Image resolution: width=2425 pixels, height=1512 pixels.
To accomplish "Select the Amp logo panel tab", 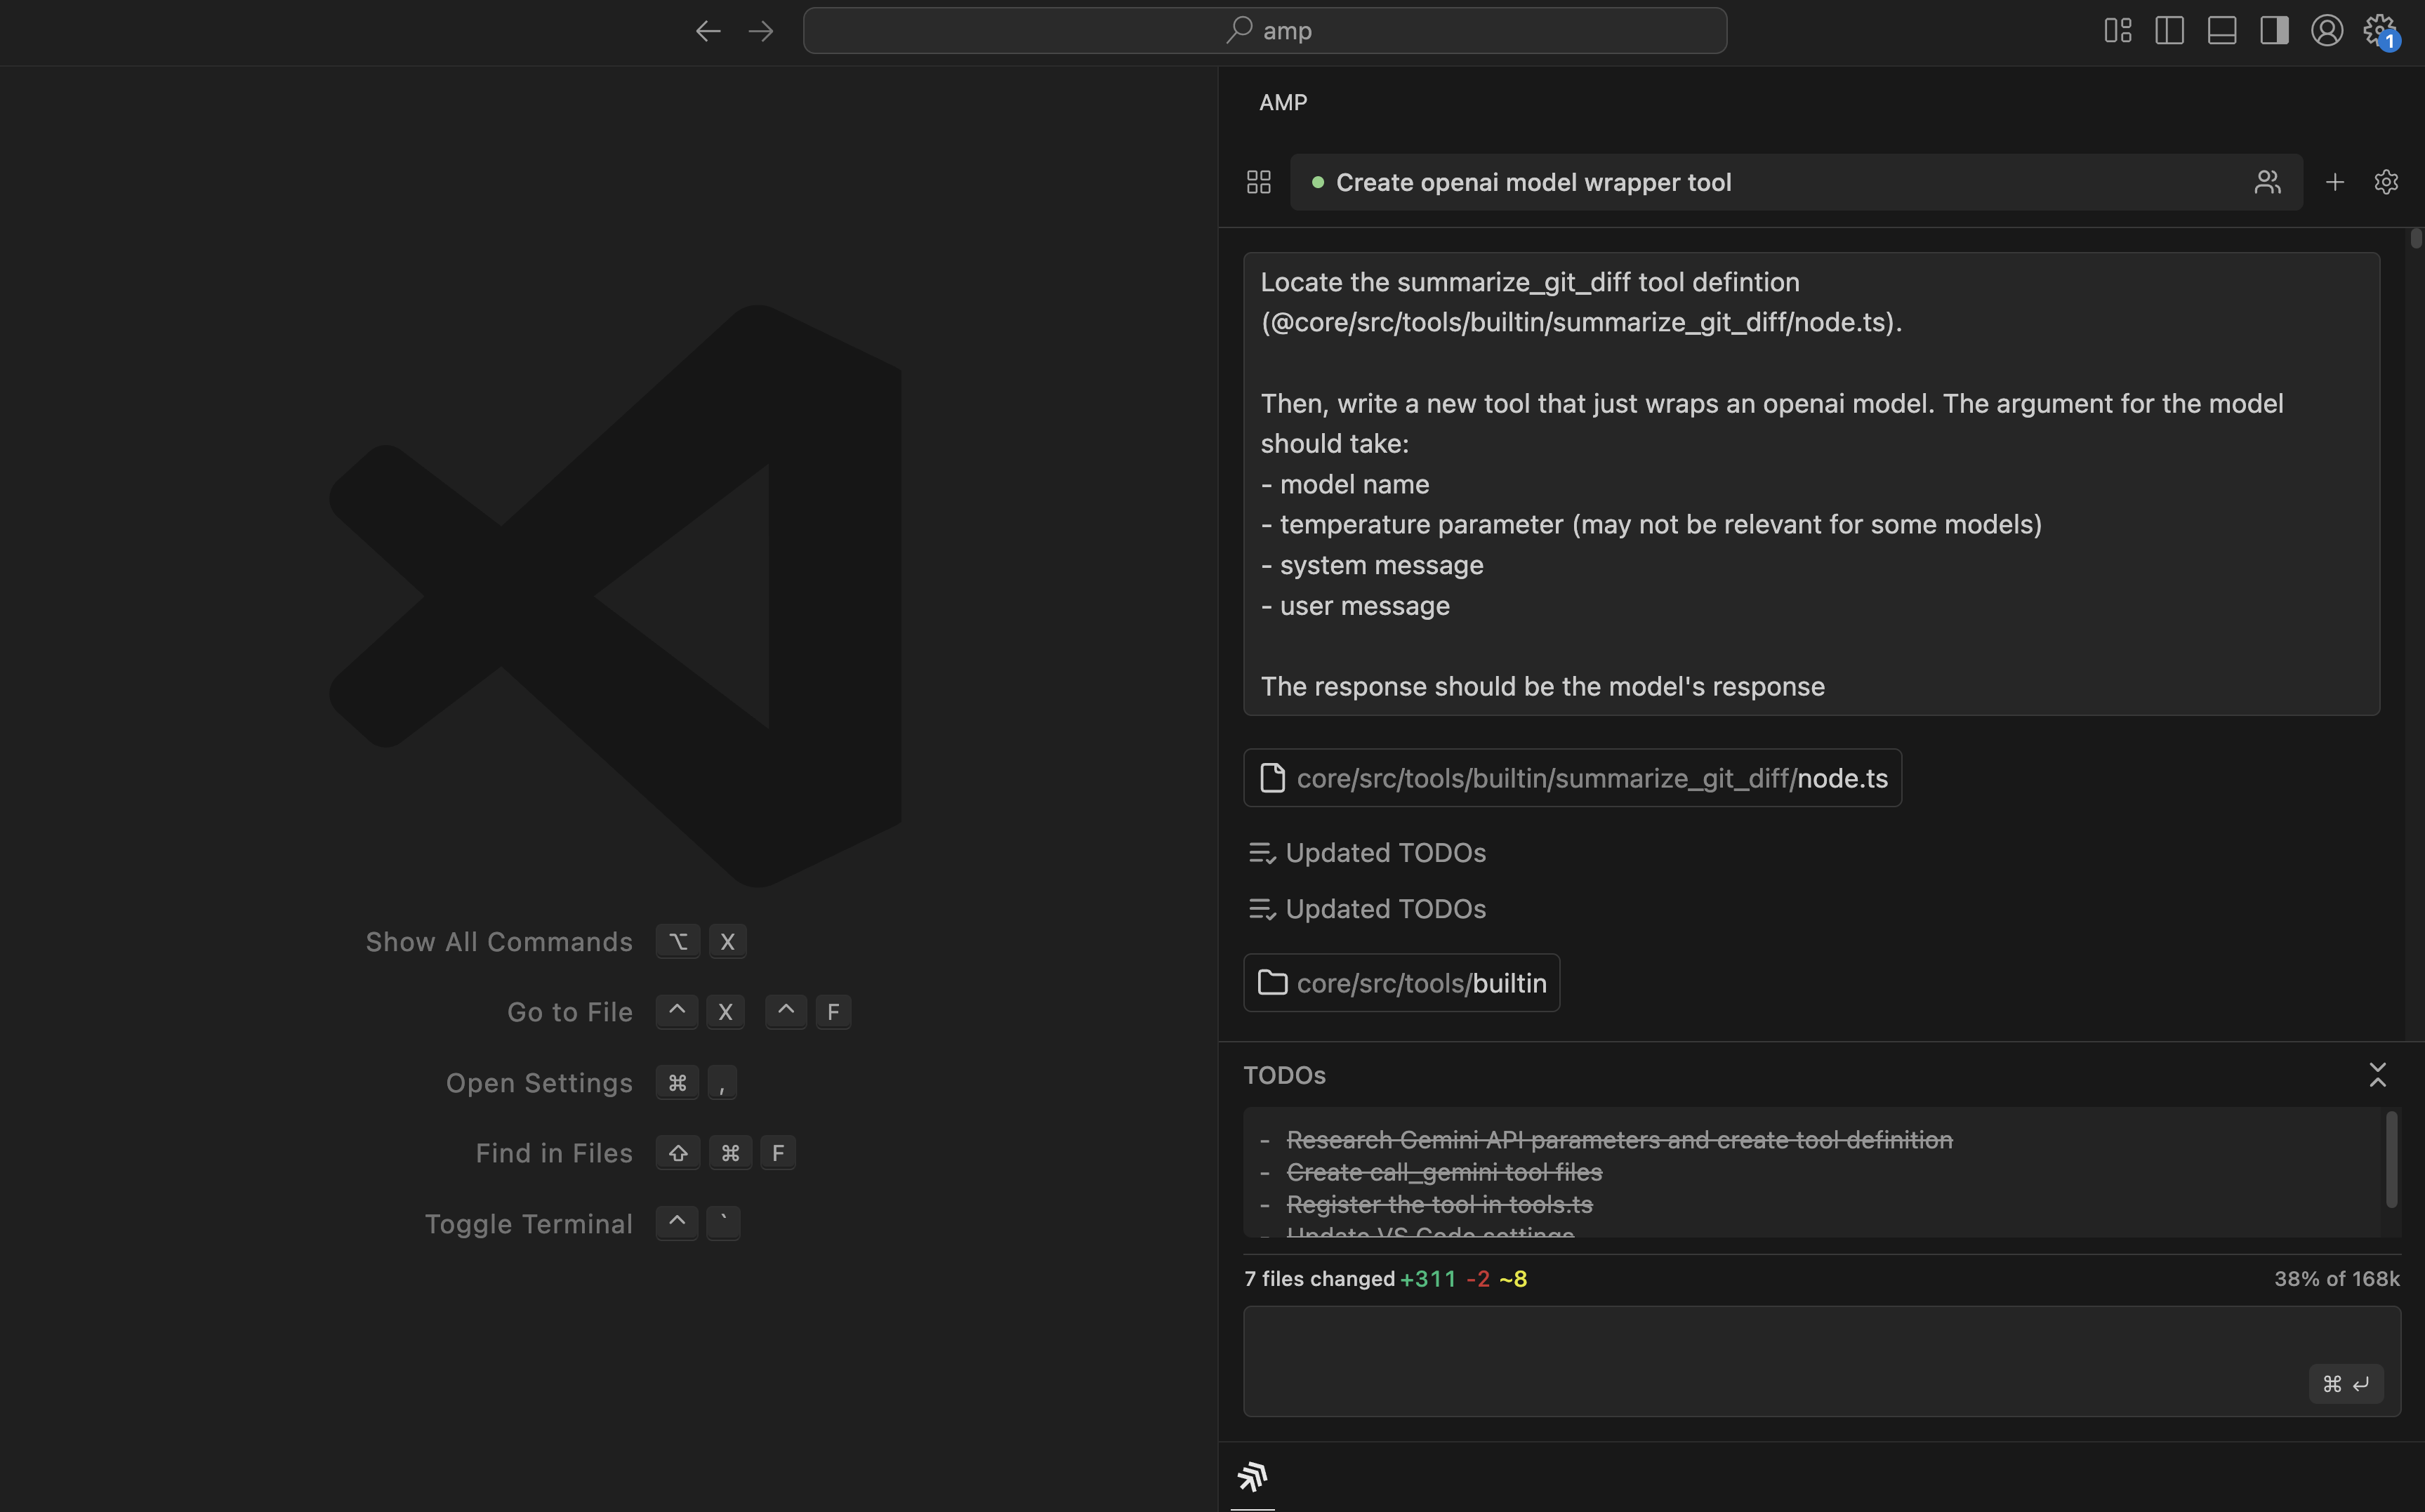I will click(1252, 1476).
